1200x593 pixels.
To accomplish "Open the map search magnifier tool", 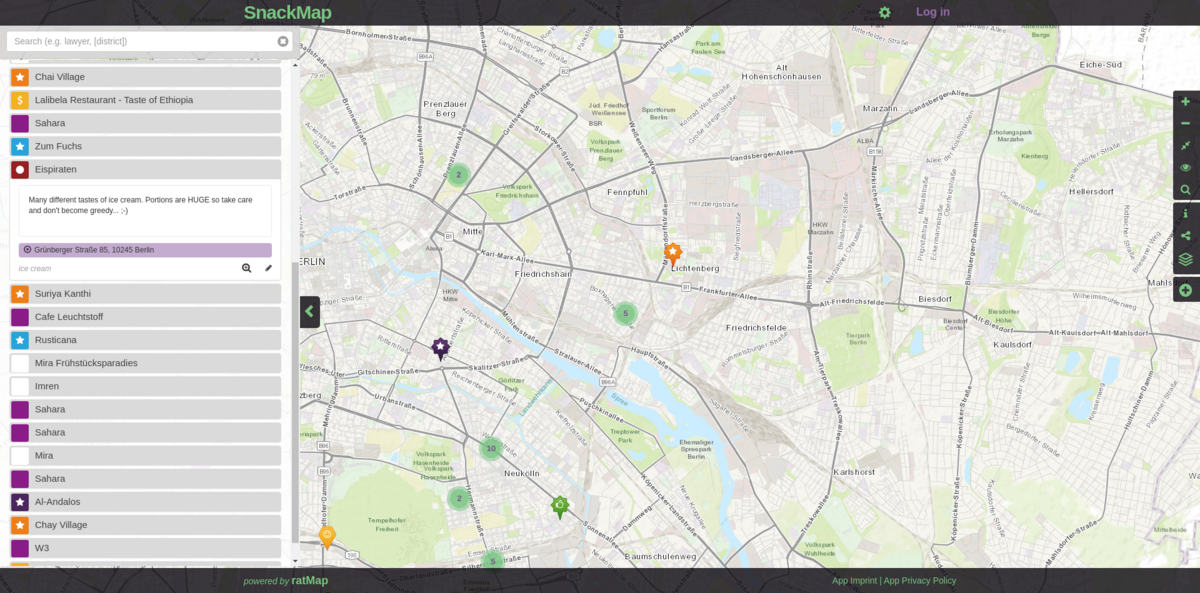I will 1185,189.
